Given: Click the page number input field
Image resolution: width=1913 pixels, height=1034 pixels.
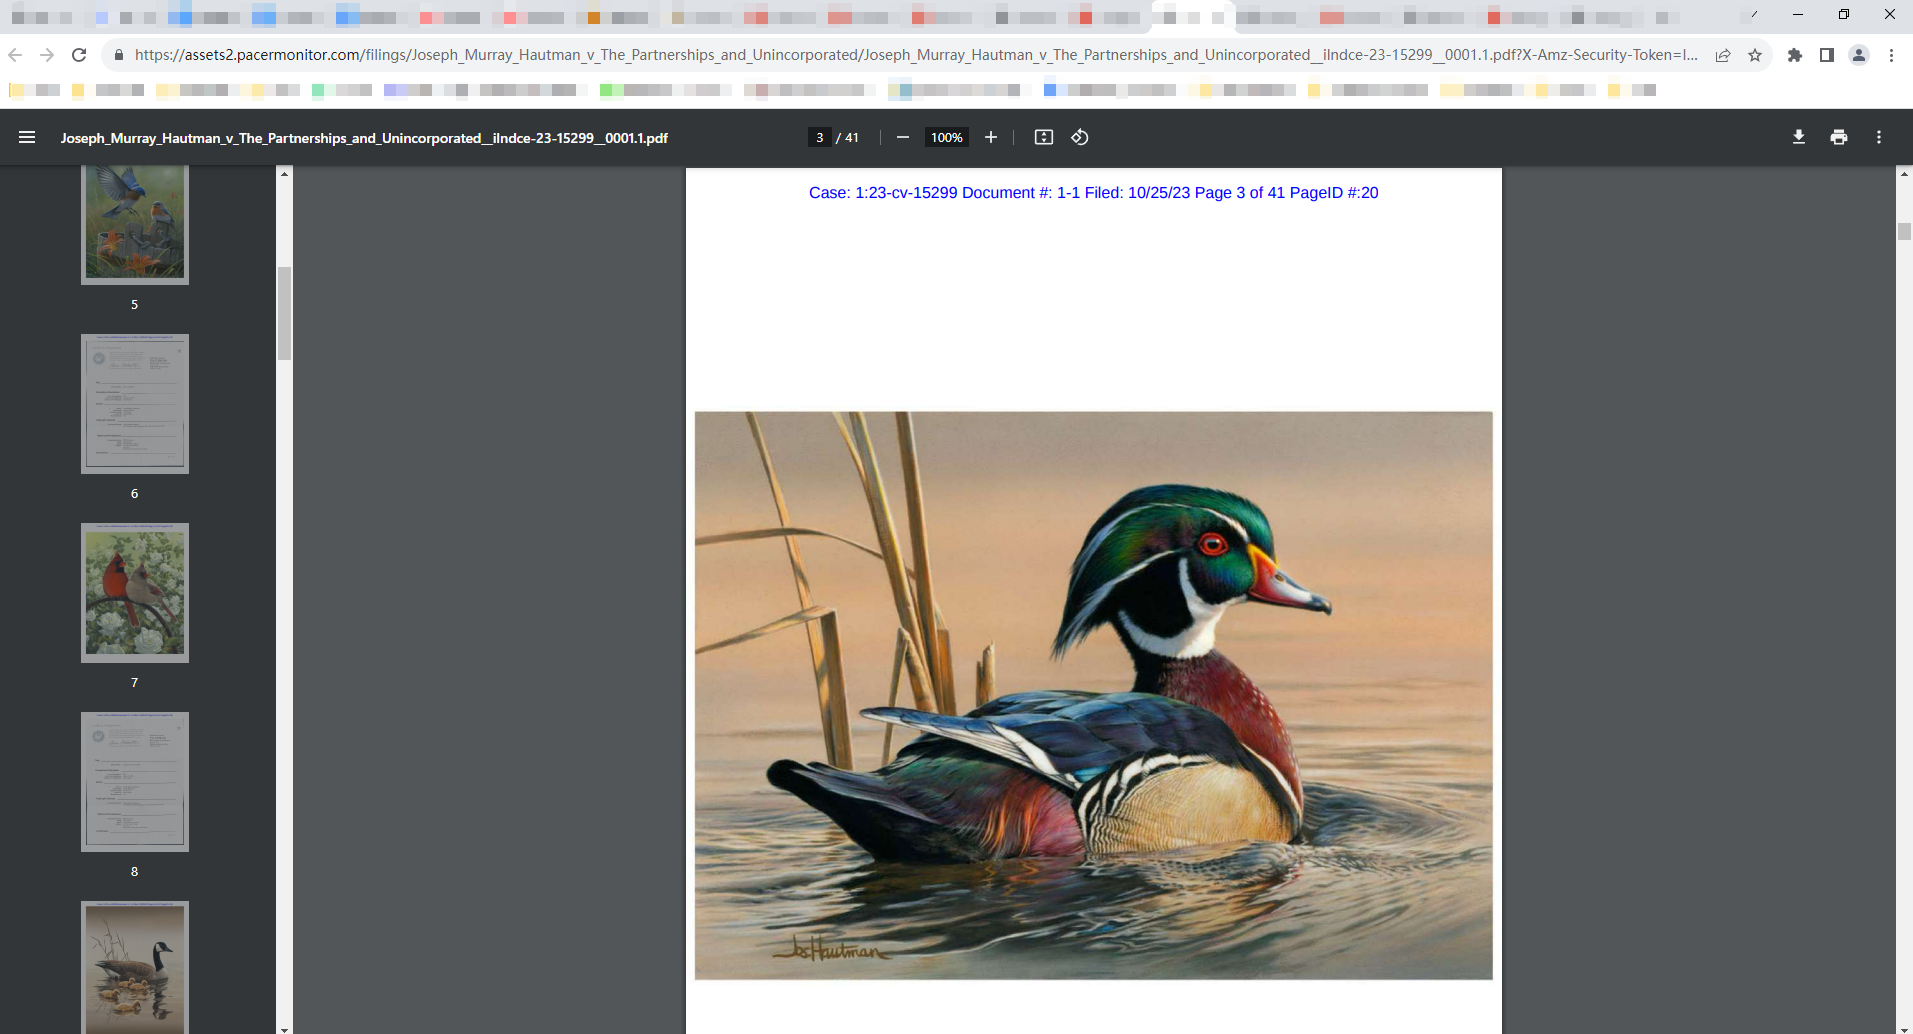Looking at the screenshot, I should point(820,138).
